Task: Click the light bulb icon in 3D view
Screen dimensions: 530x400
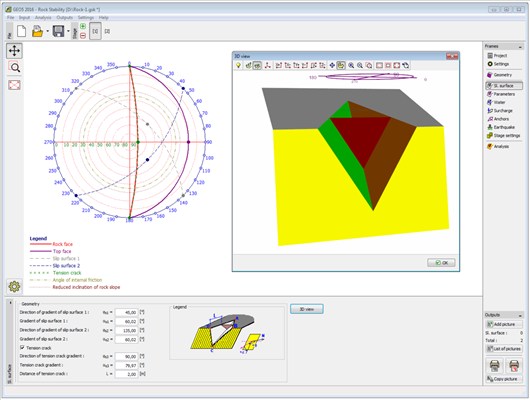Action: point(238,65)
